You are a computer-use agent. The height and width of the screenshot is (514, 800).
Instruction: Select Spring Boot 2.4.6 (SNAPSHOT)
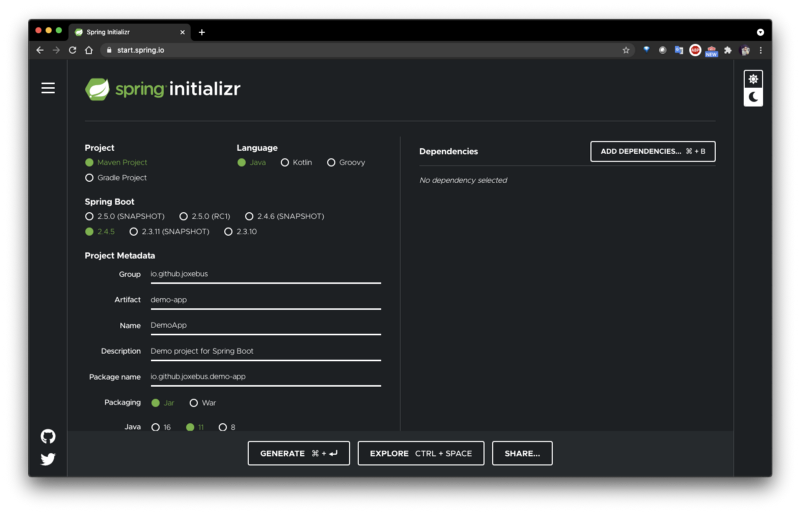click(x=285, y=216)
